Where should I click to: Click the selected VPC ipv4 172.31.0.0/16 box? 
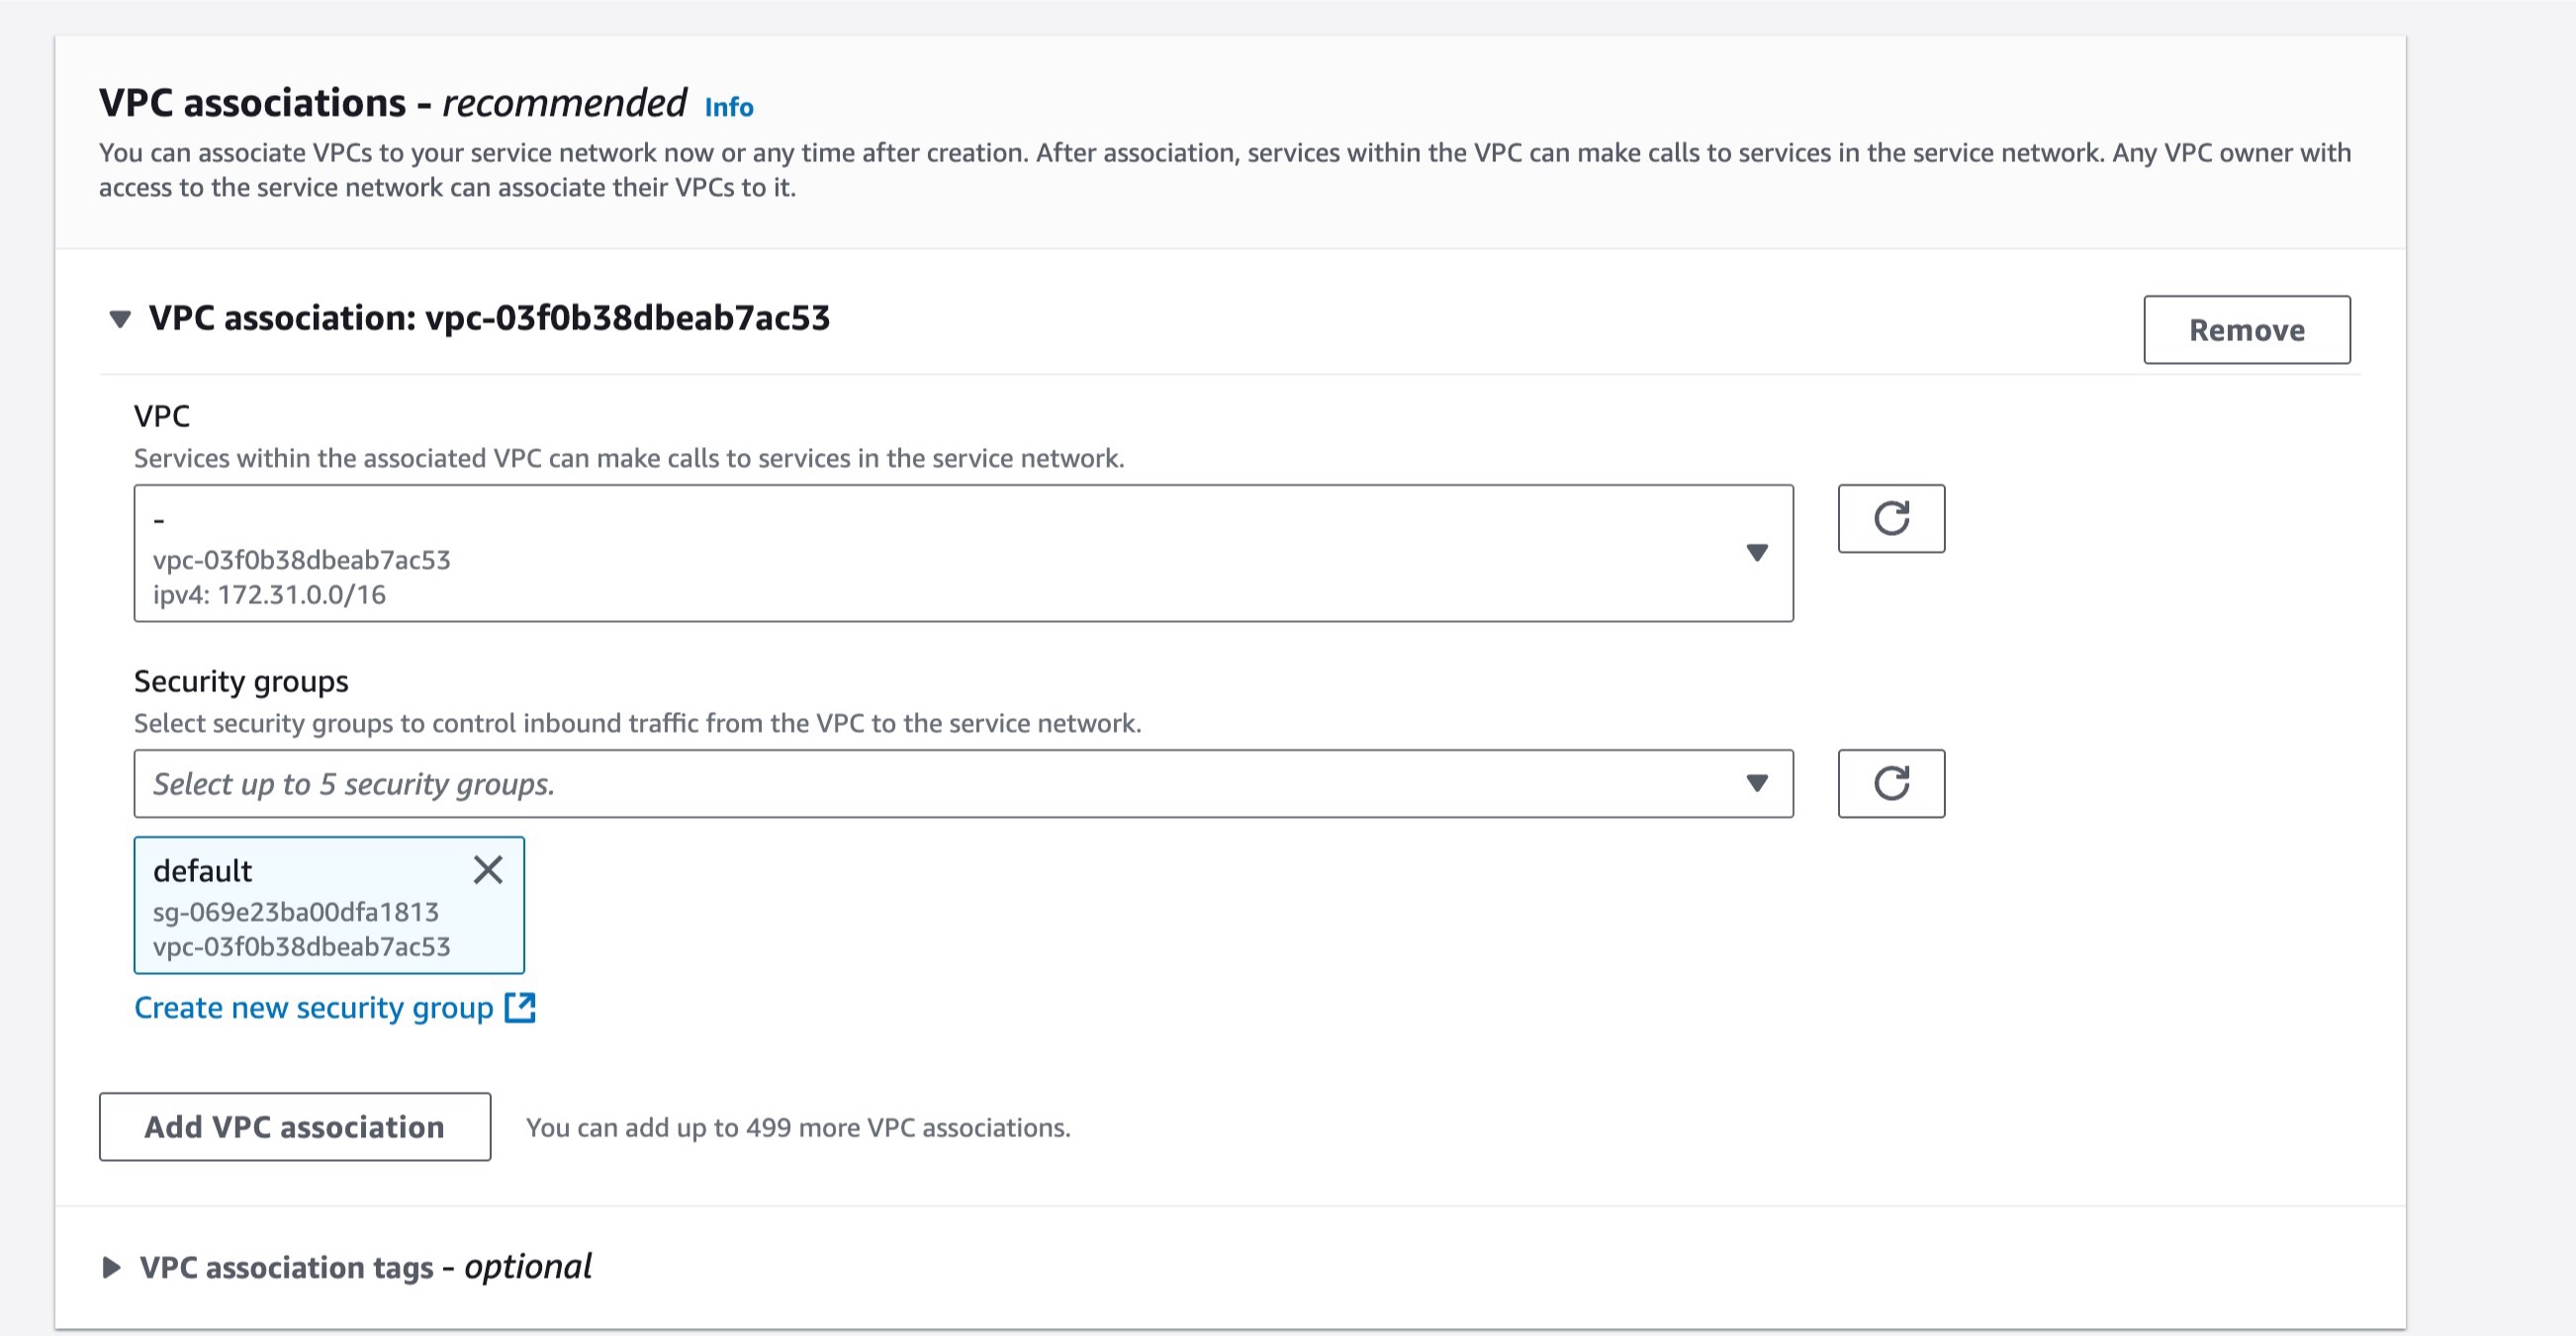[x=964, y=553]
